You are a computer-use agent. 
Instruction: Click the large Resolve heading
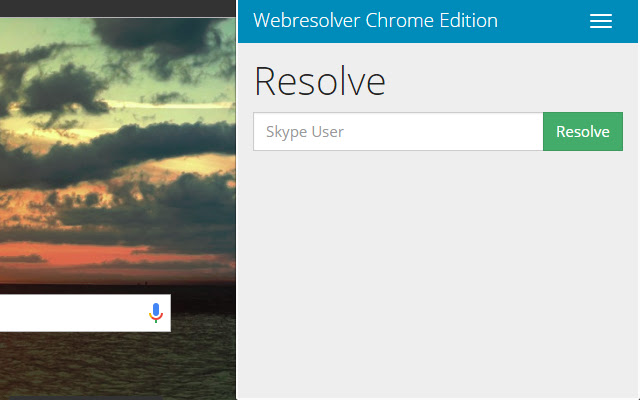[x=320, y=81]
